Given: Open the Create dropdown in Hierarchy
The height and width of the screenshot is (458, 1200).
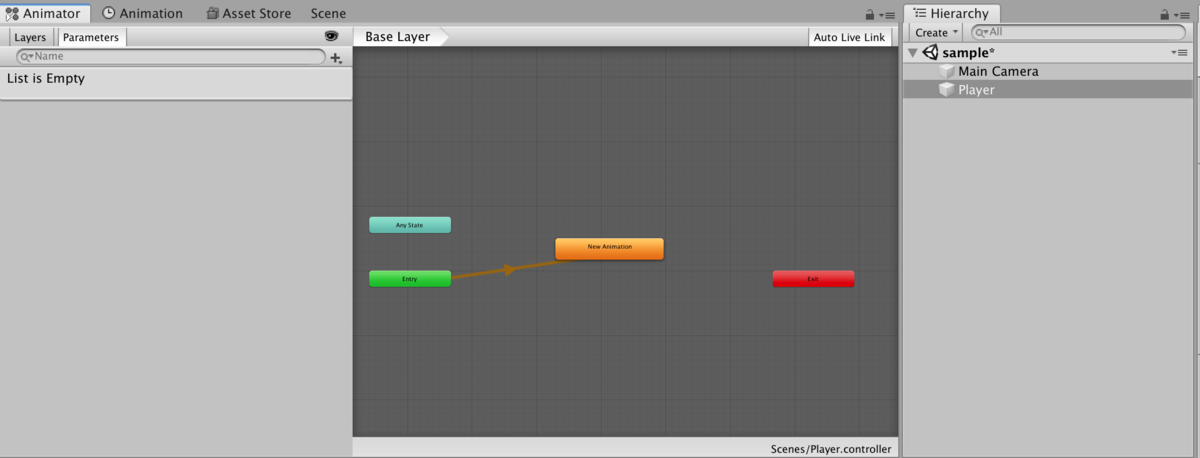Looking at the screenshot, I should pos(935,32).
